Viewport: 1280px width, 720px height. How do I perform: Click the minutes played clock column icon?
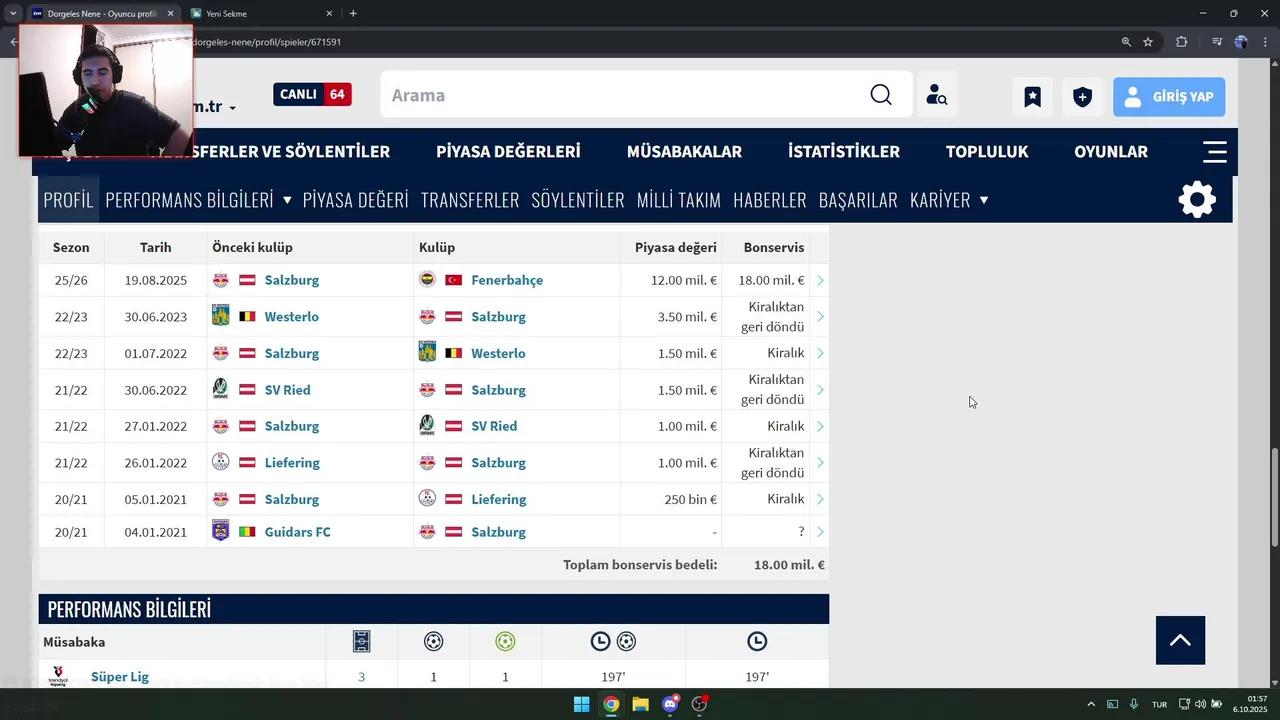[x=757, y=641]
